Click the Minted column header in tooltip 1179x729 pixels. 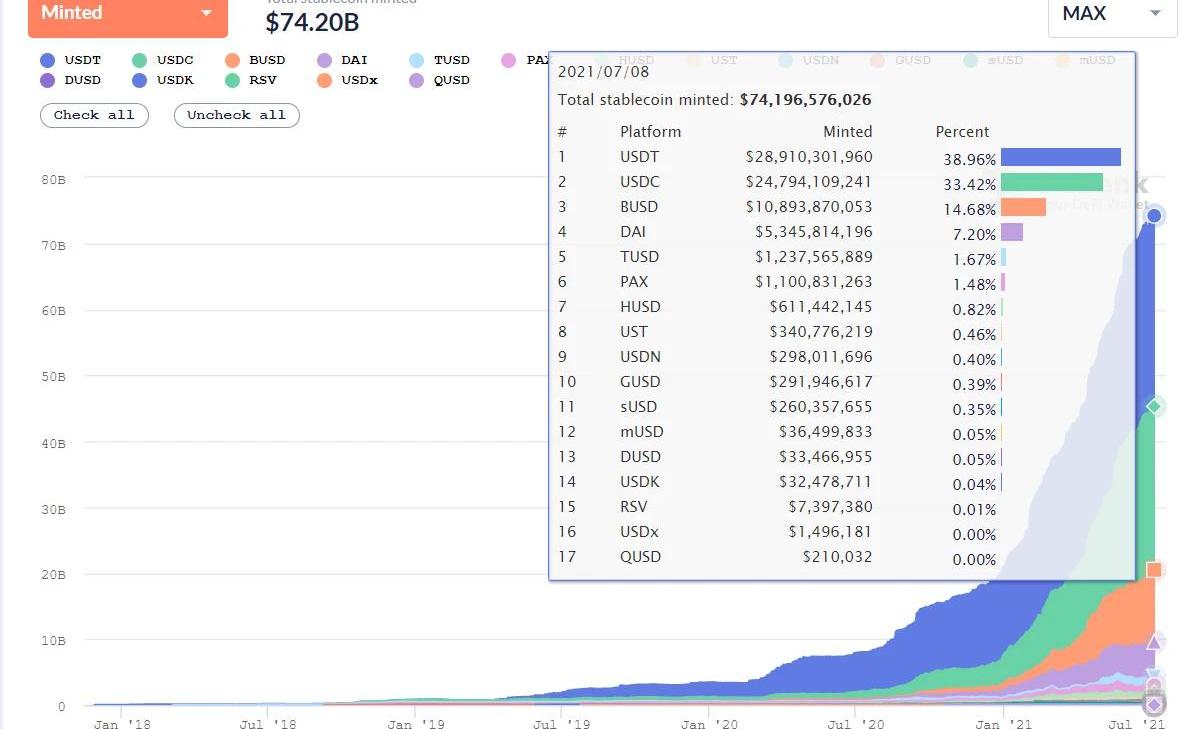coord(847,132)
